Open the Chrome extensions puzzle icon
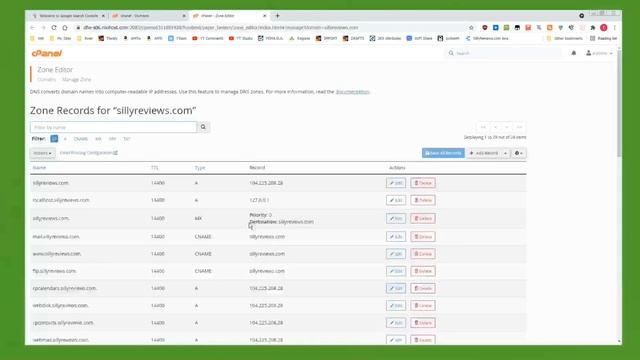Screen dimensions: 640x360 [x=593, y=27]
